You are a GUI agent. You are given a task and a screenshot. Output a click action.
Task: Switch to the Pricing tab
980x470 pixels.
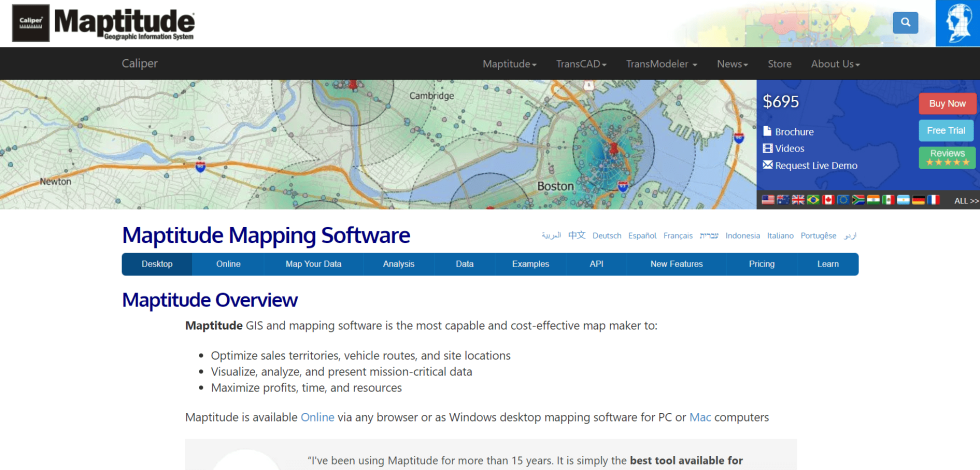pyautogui.click(x=762, y=264)
